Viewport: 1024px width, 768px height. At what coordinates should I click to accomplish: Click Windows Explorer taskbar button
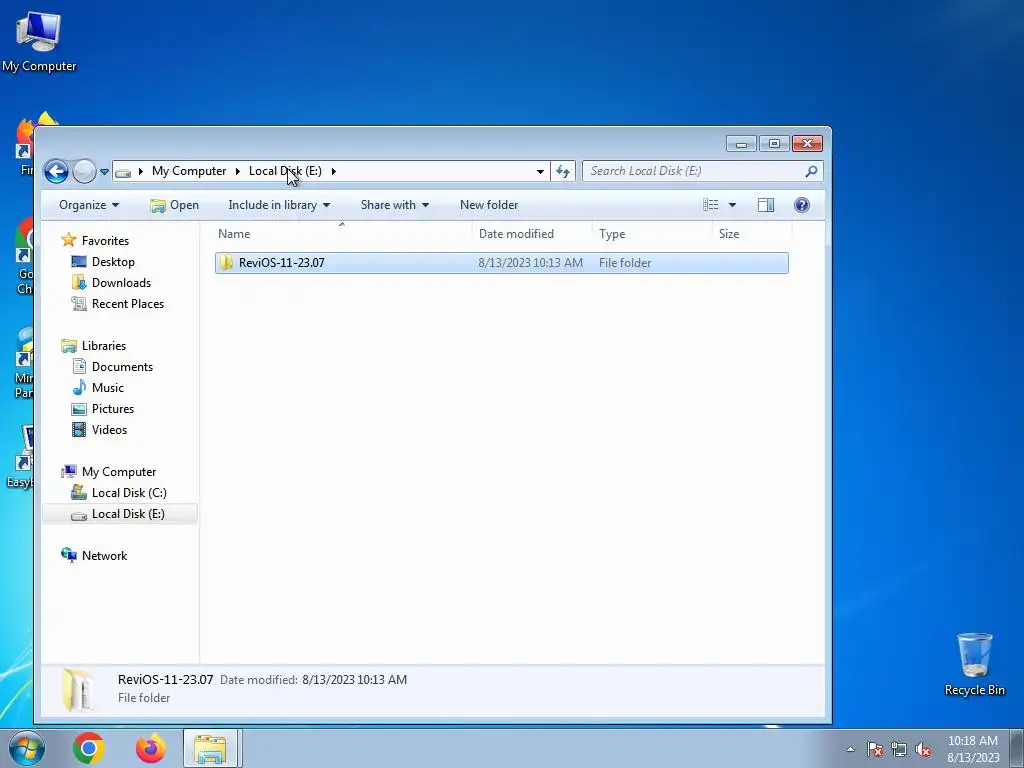pyautogui.click(x=211, y=748)
